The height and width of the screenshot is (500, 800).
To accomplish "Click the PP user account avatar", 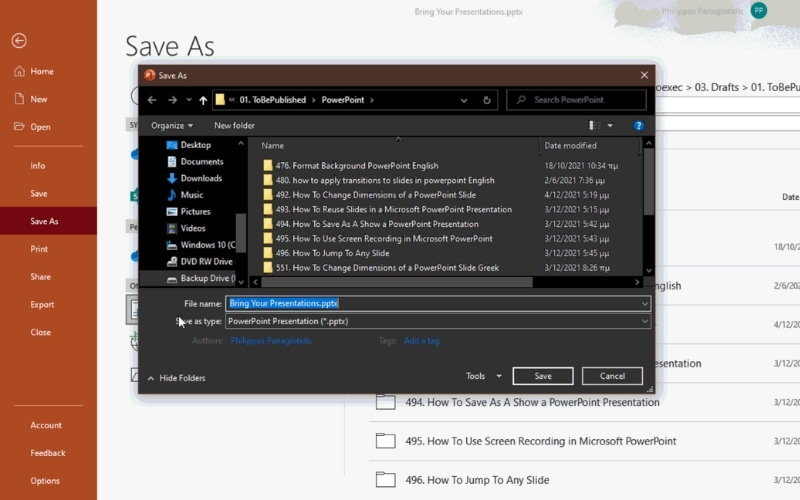I will [759, 10].
